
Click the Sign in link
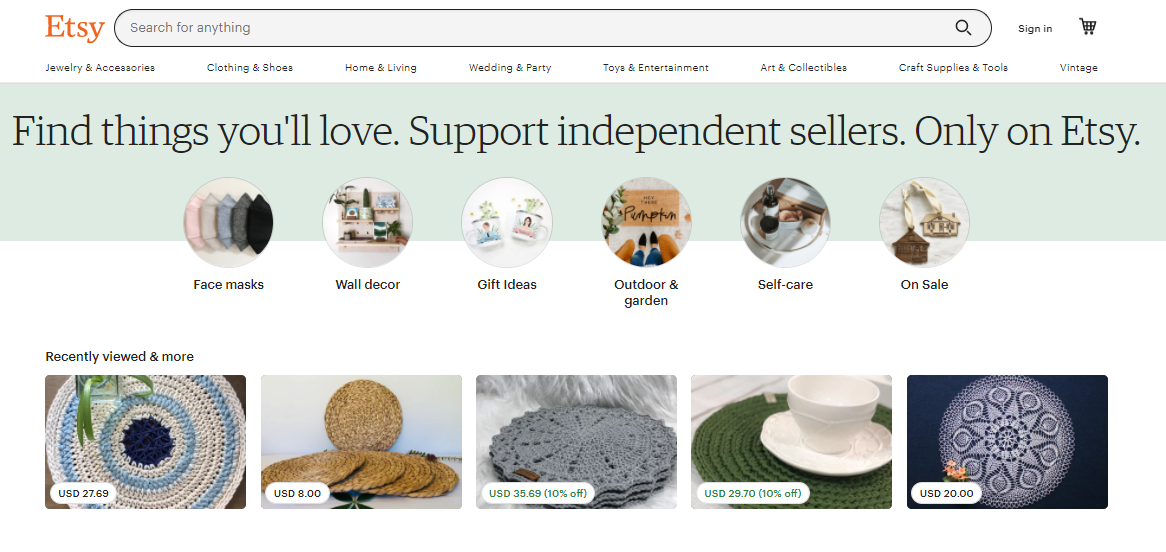1035,28
